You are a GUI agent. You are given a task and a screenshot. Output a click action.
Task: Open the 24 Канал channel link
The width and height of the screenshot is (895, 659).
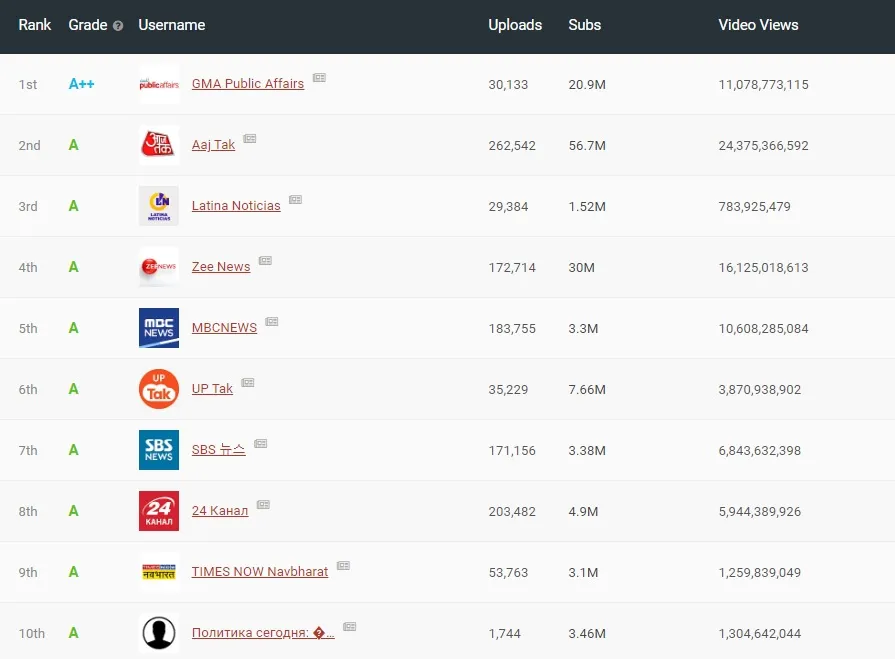(x=220, y=511)
